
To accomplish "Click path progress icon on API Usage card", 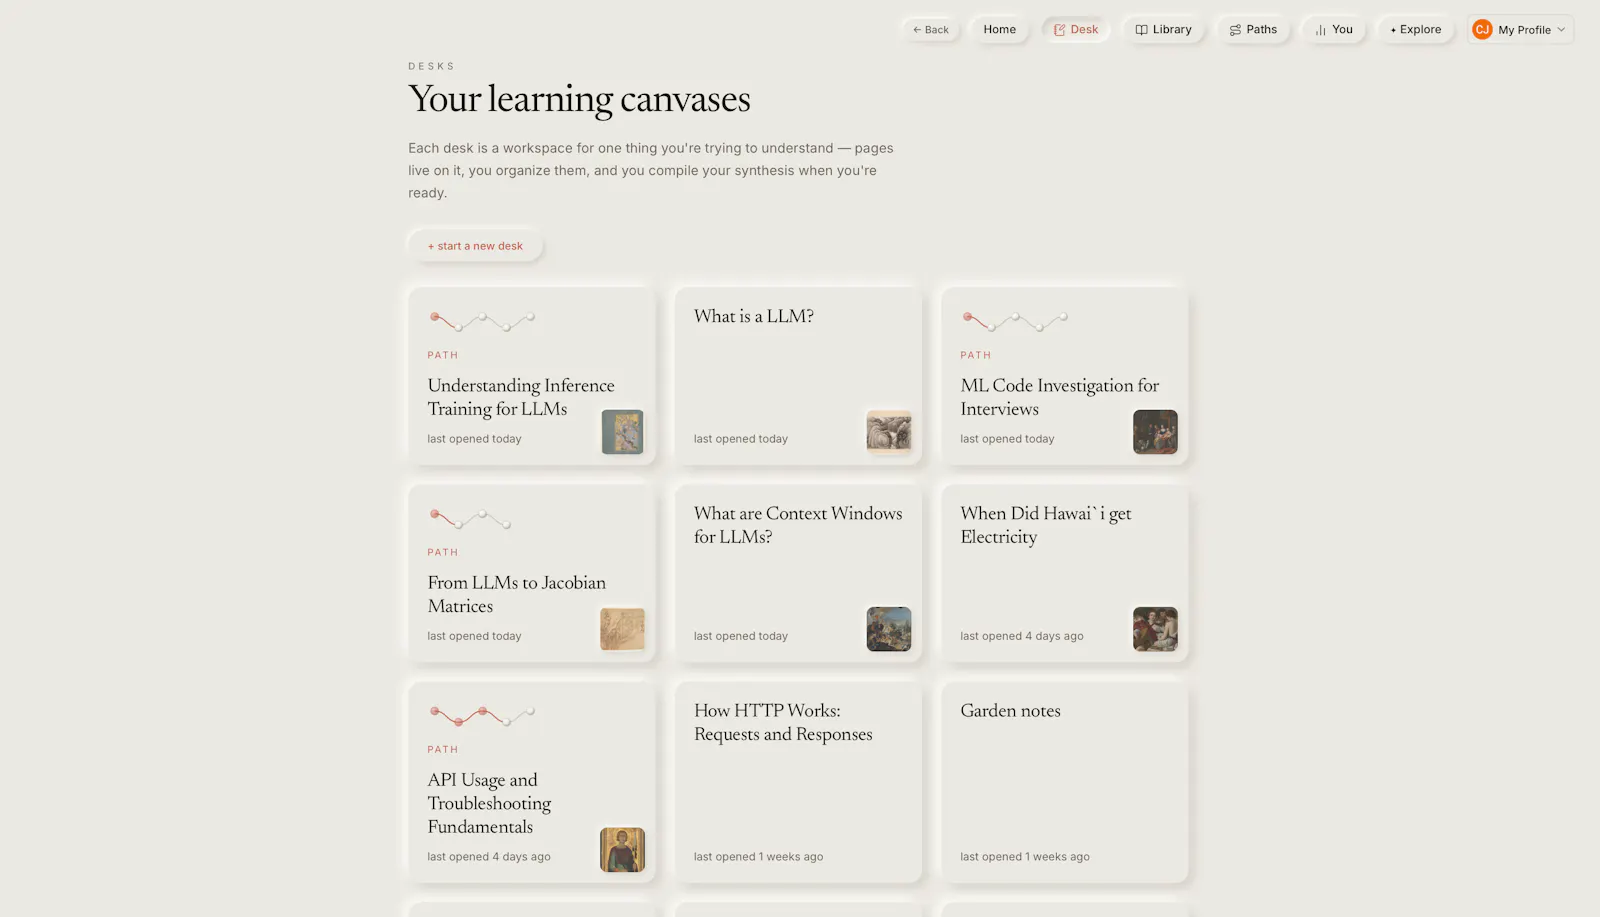I will [482, 715].
